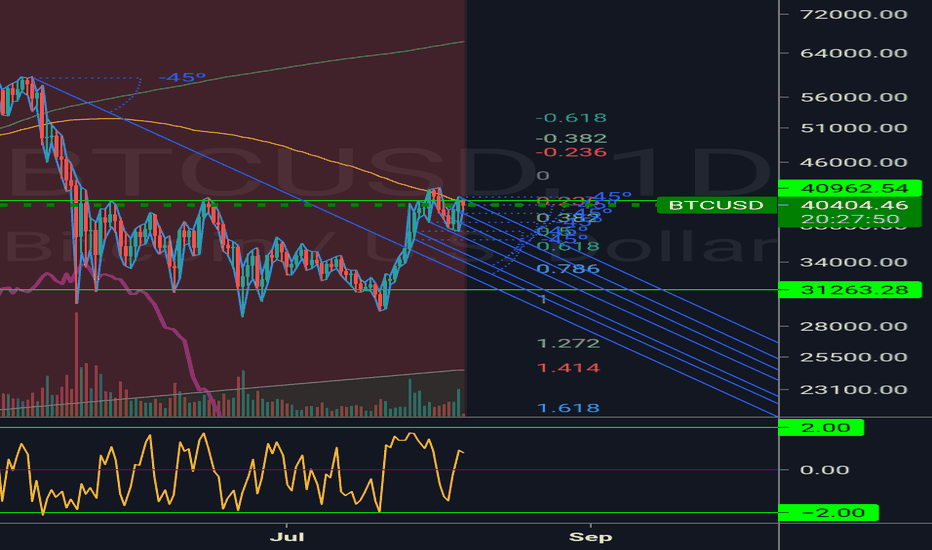Click the 72000.00 price scale value
Image resolution: width=932 pixels, height=550 pixels.
pyautogui.click(x=854, y=14)
